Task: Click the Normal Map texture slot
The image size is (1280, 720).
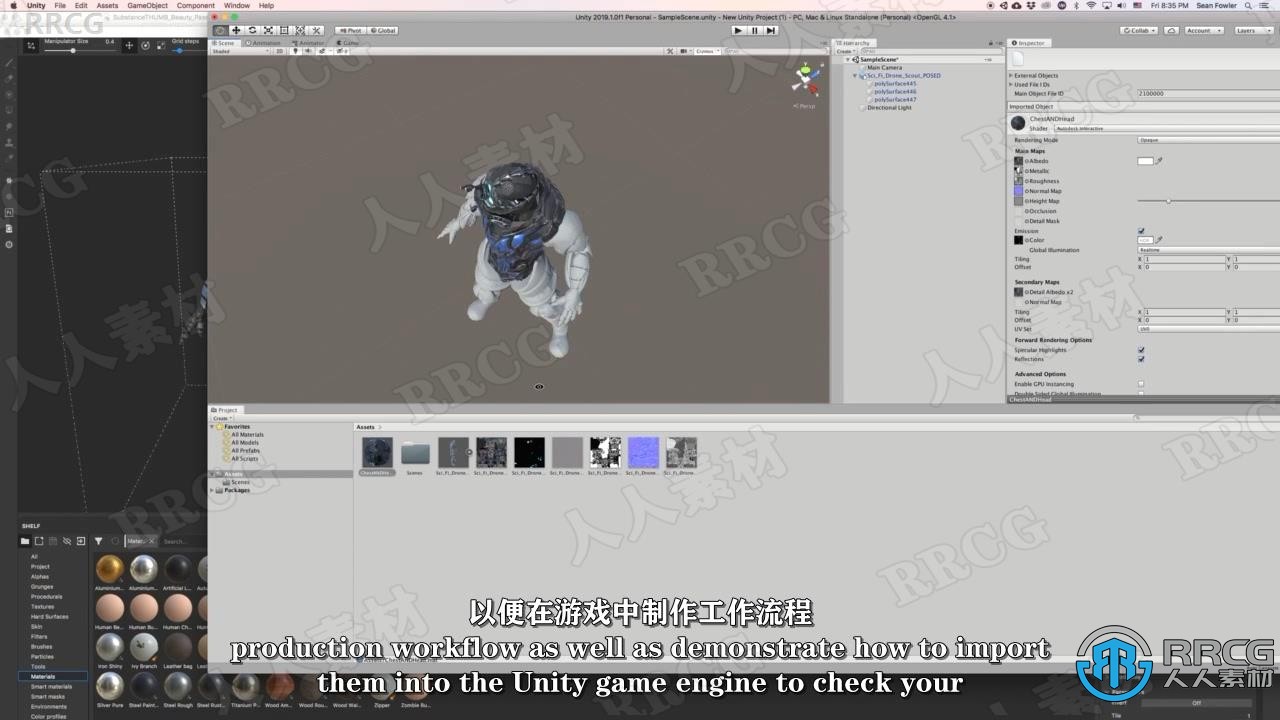Action: (x=1019, y=191)
